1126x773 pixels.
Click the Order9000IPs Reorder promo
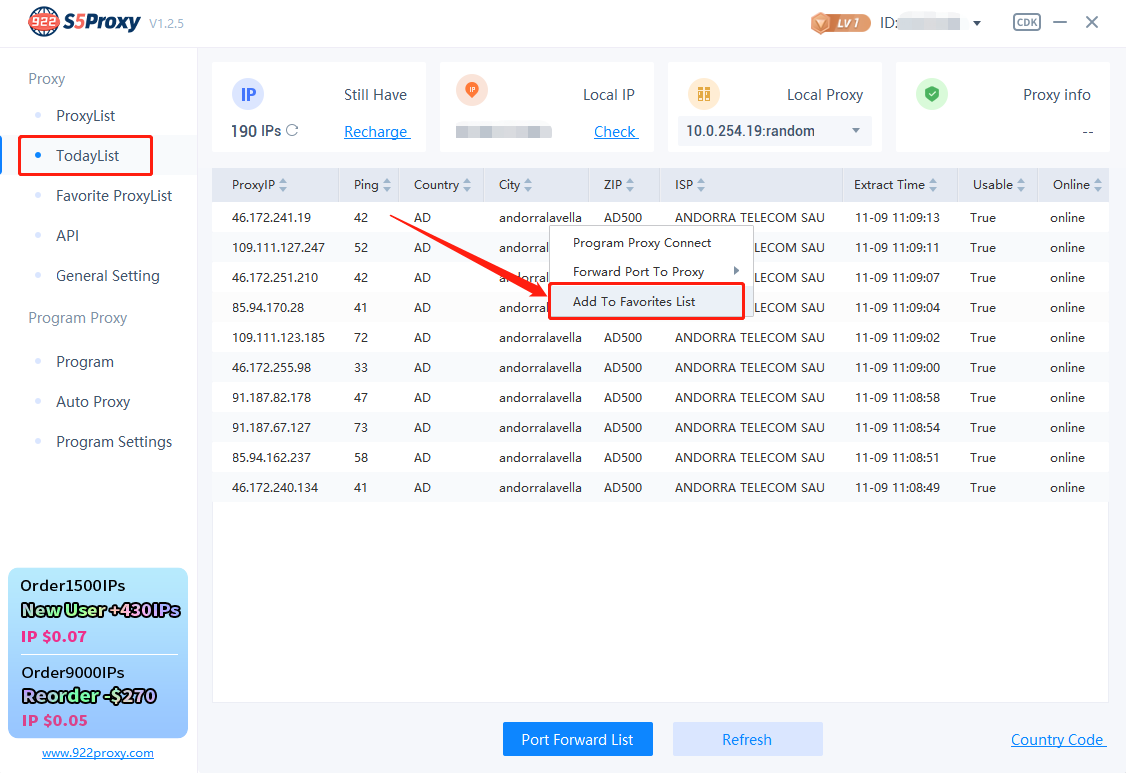click(x=98, y=696)
